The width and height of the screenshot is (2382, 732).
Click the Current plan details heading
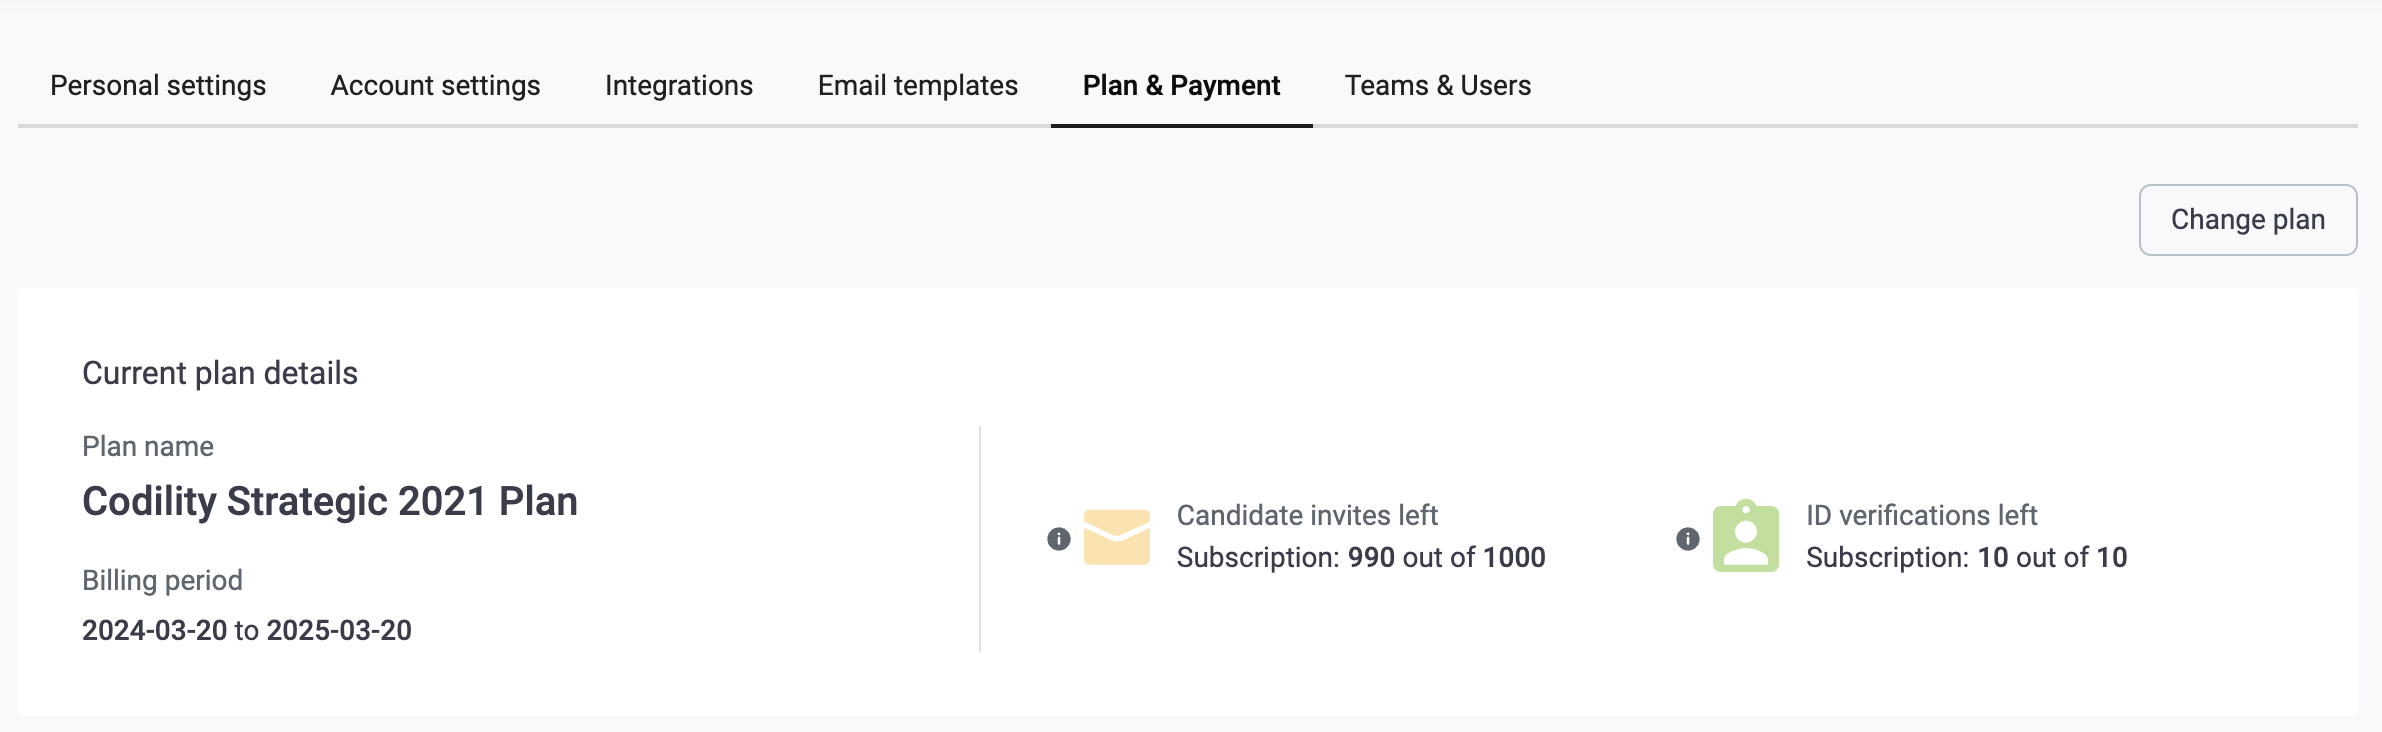coord(220,373)
